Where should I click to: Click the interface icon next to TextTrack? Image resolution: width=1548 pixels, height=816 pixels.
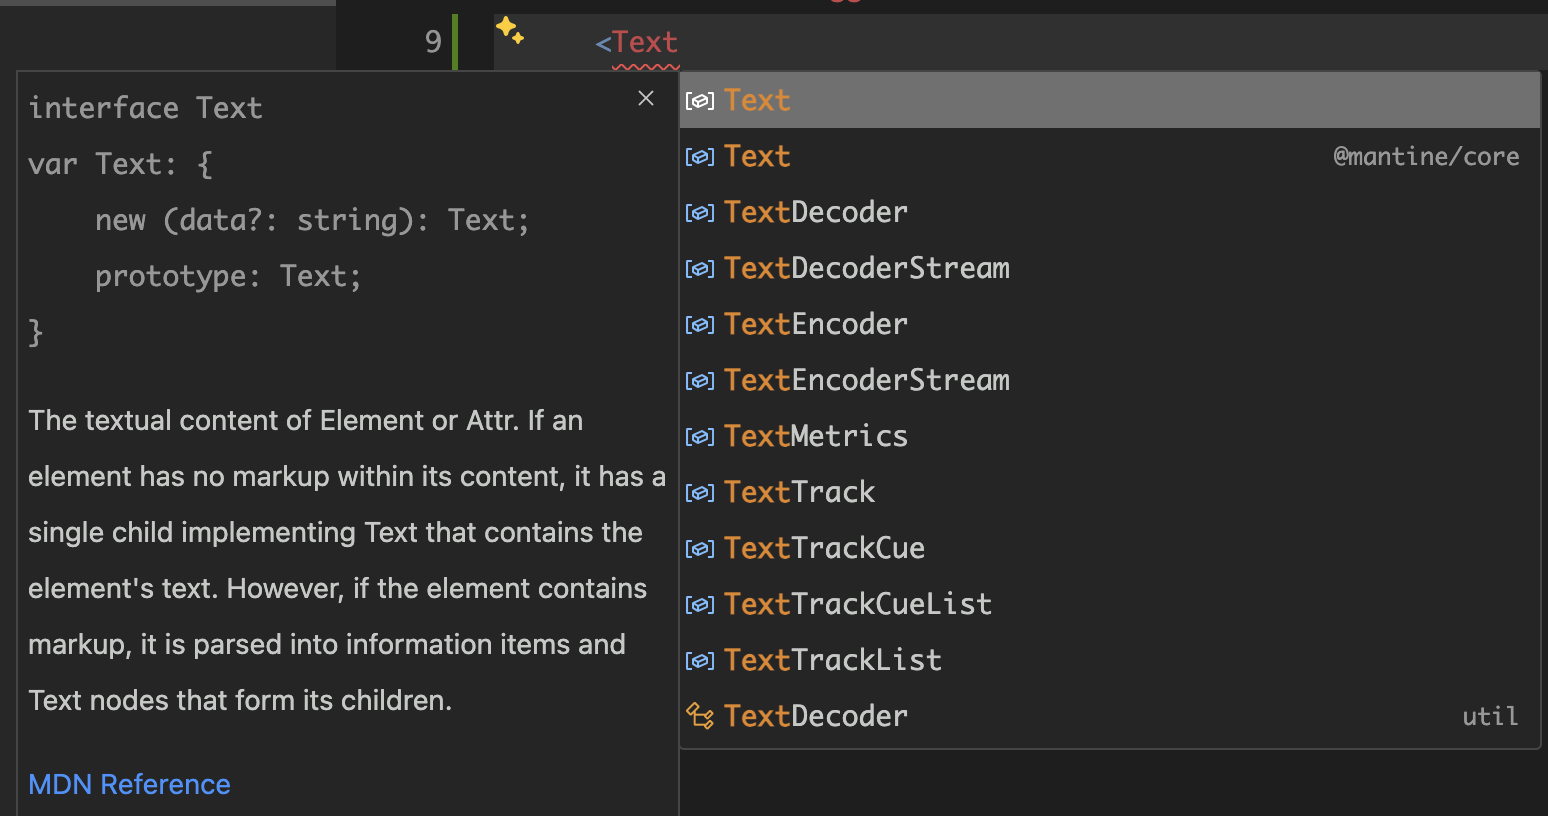[700, 492]
